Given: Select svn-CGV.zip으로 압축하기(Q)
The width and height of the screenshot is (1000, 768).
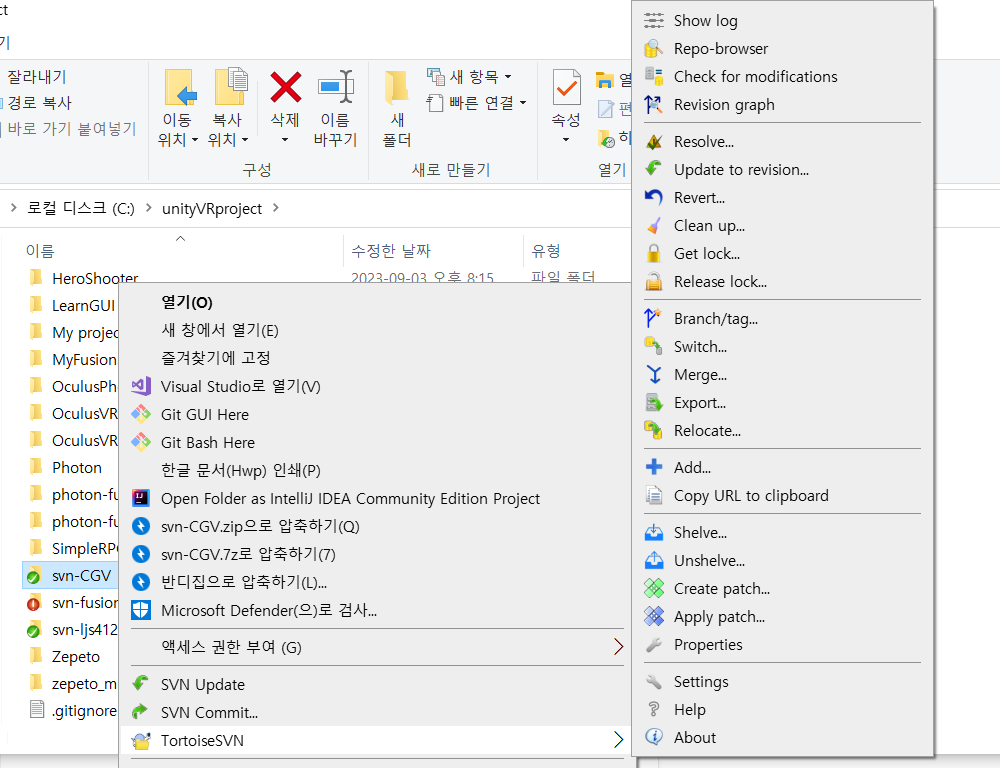Looking at the screenshot, I should [260, 526].
